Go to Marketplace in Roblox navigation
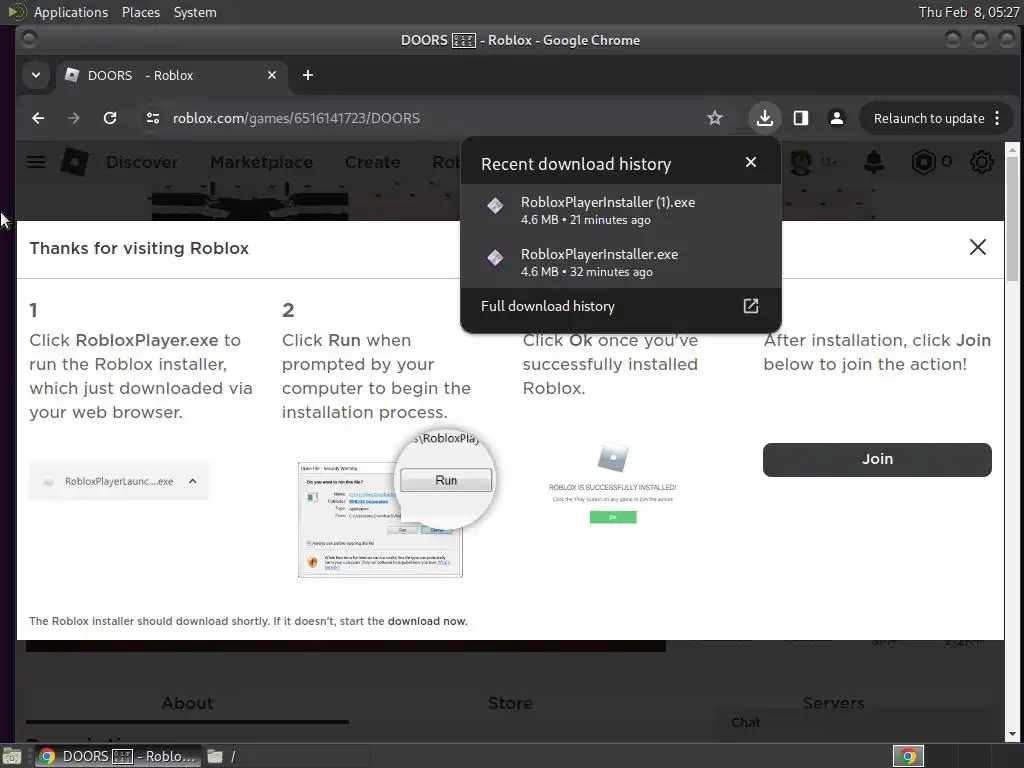 tap(261, 162)
